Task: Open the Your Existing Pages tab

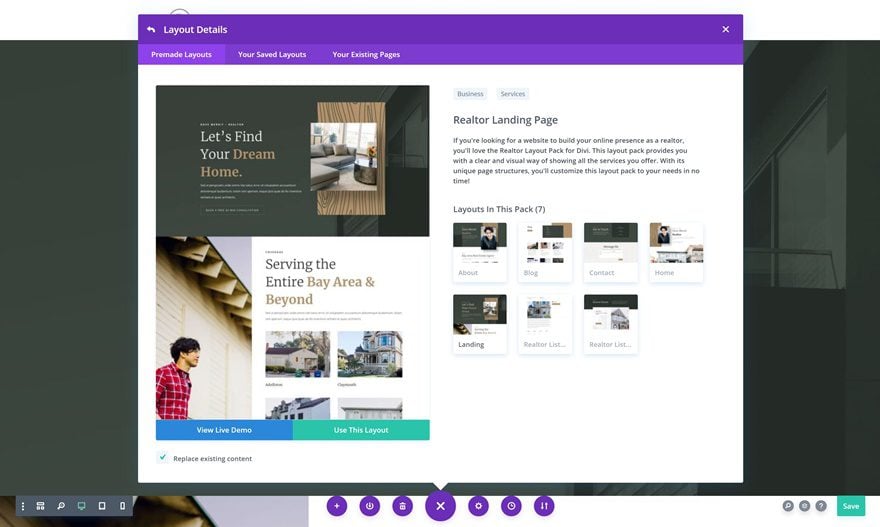Action: 366,54
